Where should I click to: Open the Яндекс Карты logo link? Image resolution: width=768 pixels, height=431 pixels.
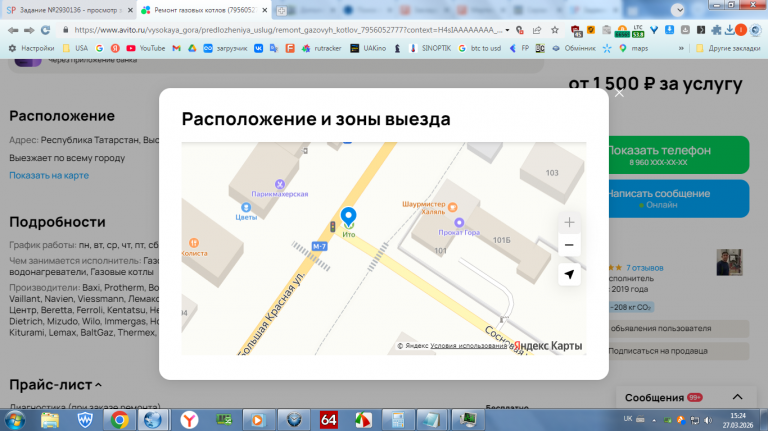point(548,346)
